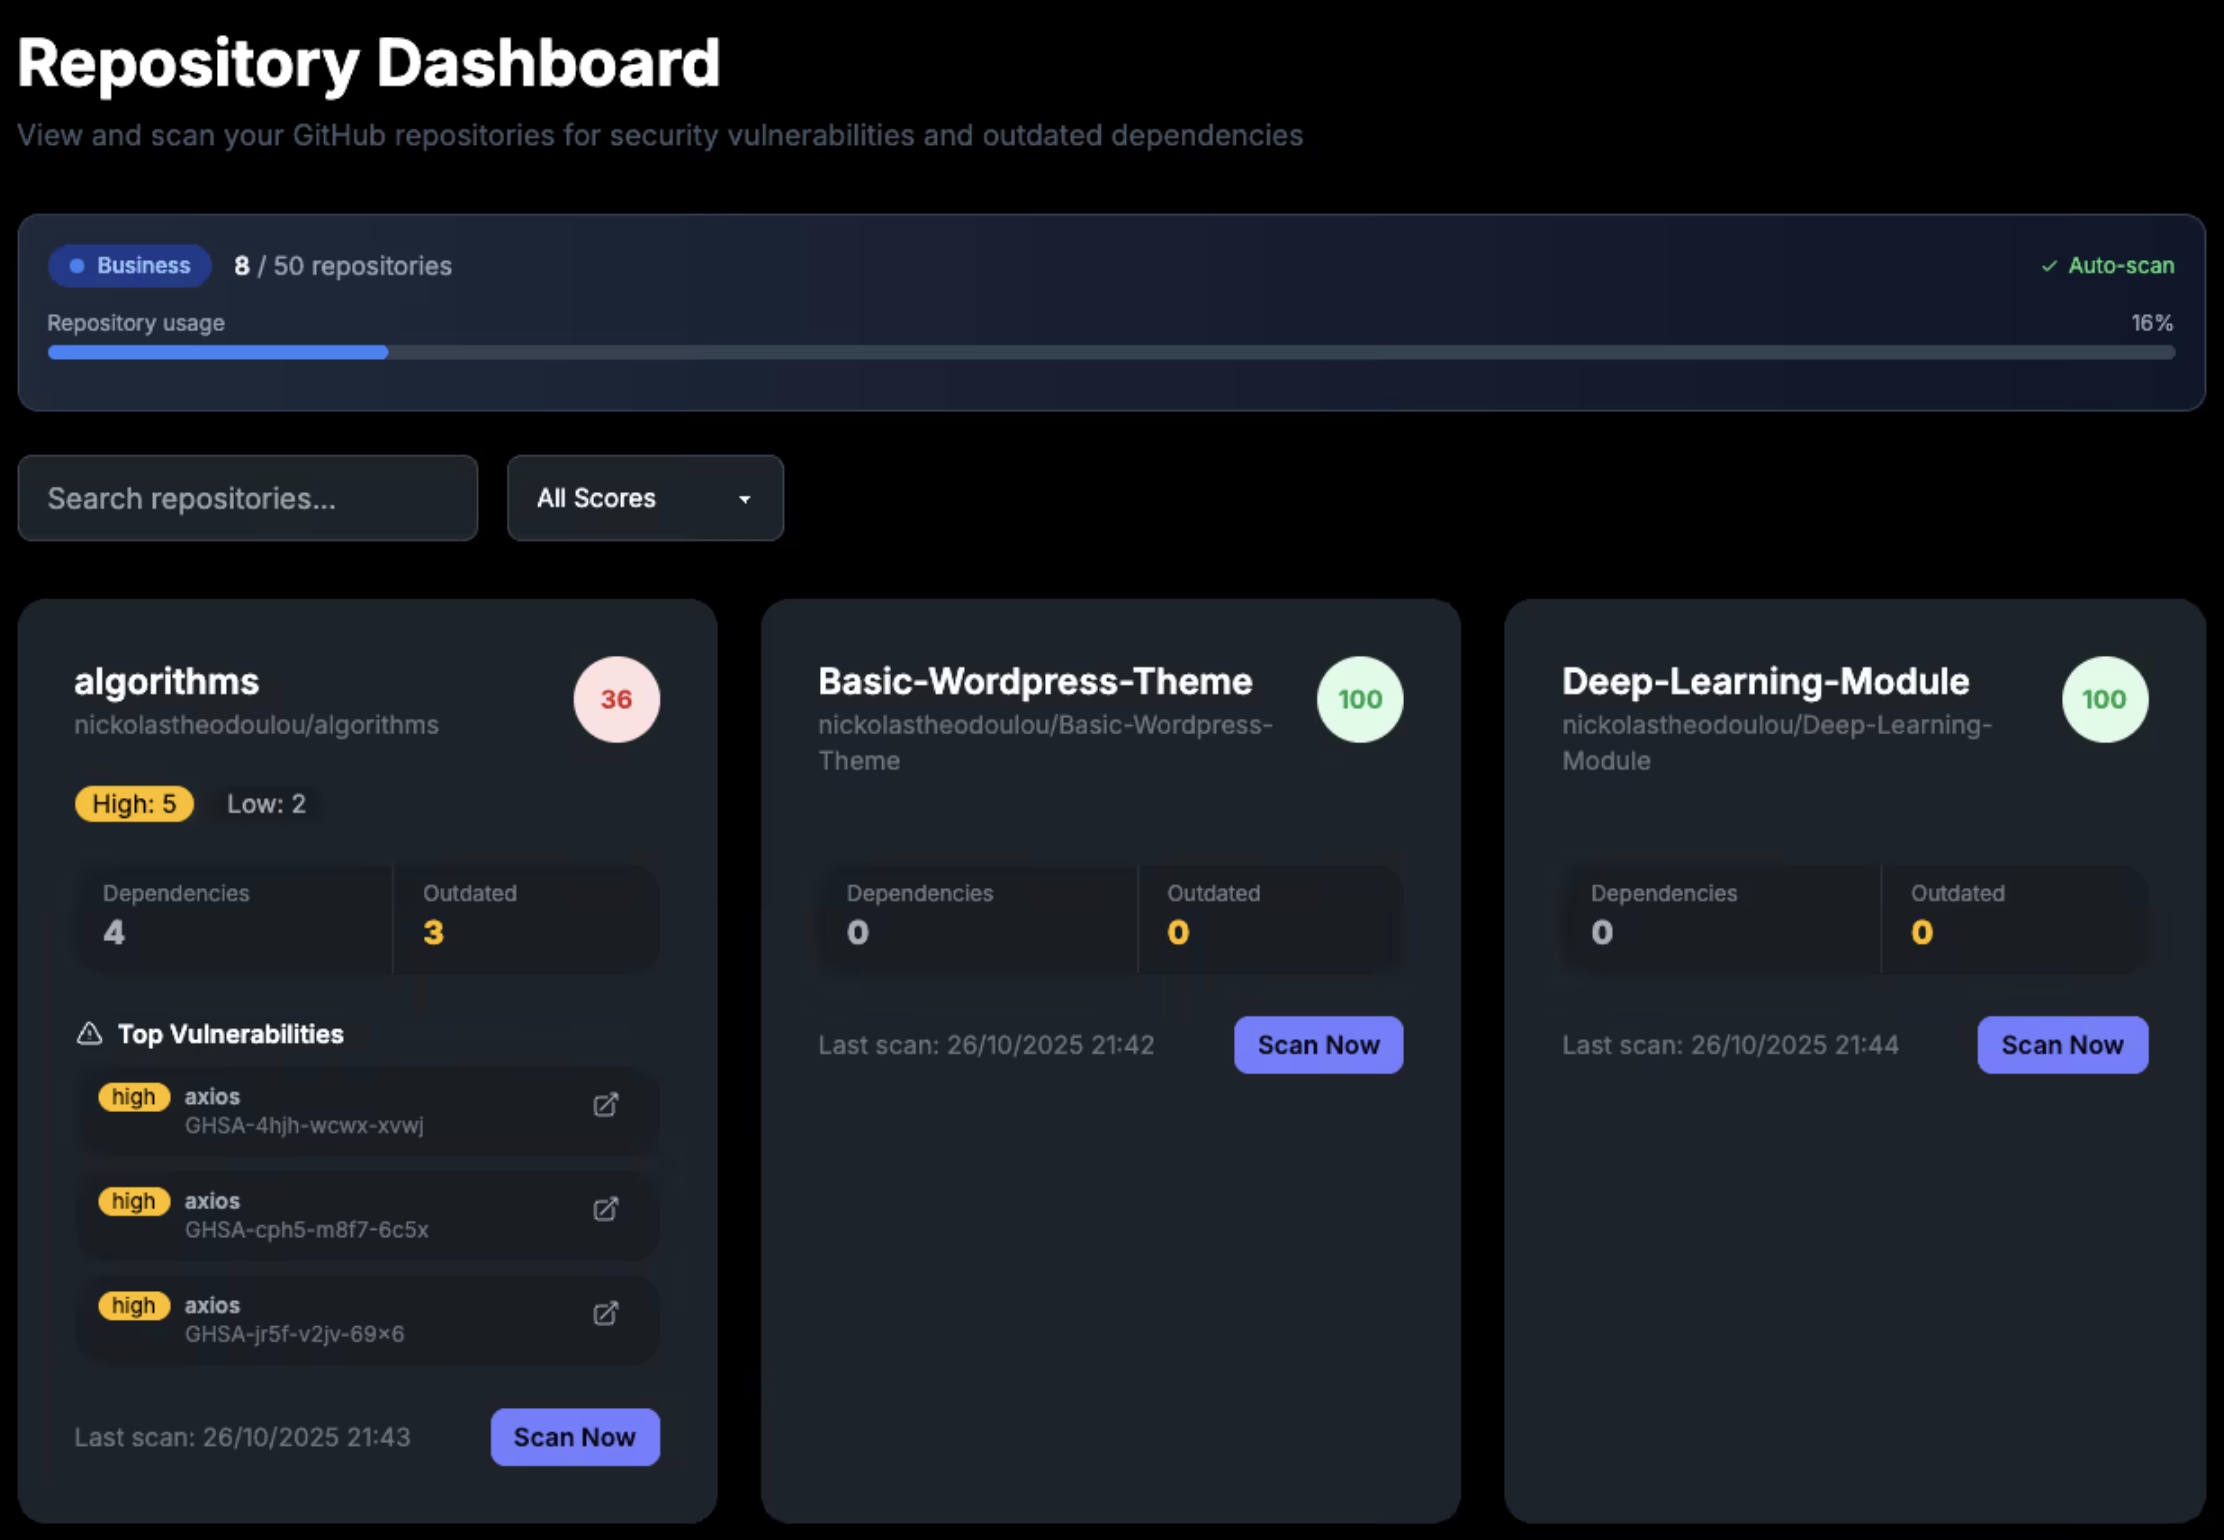Open the All Scores dropdown
This screenshot has height=1540, width=2224.
[644, 498]
